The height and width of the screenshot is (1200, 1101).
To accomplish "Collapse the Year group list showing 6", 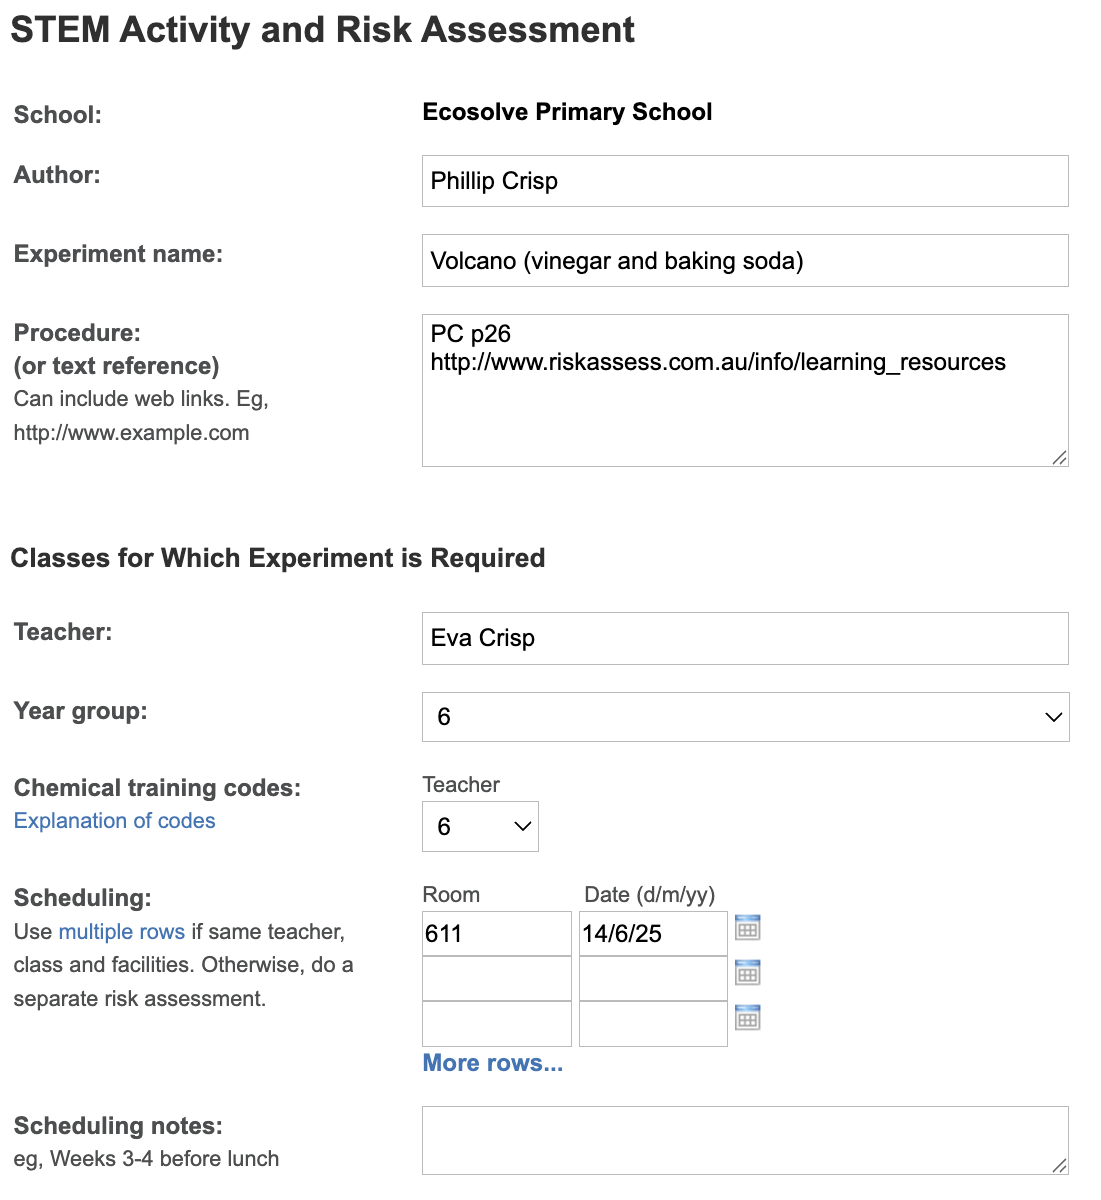I will coord(1051,717).
